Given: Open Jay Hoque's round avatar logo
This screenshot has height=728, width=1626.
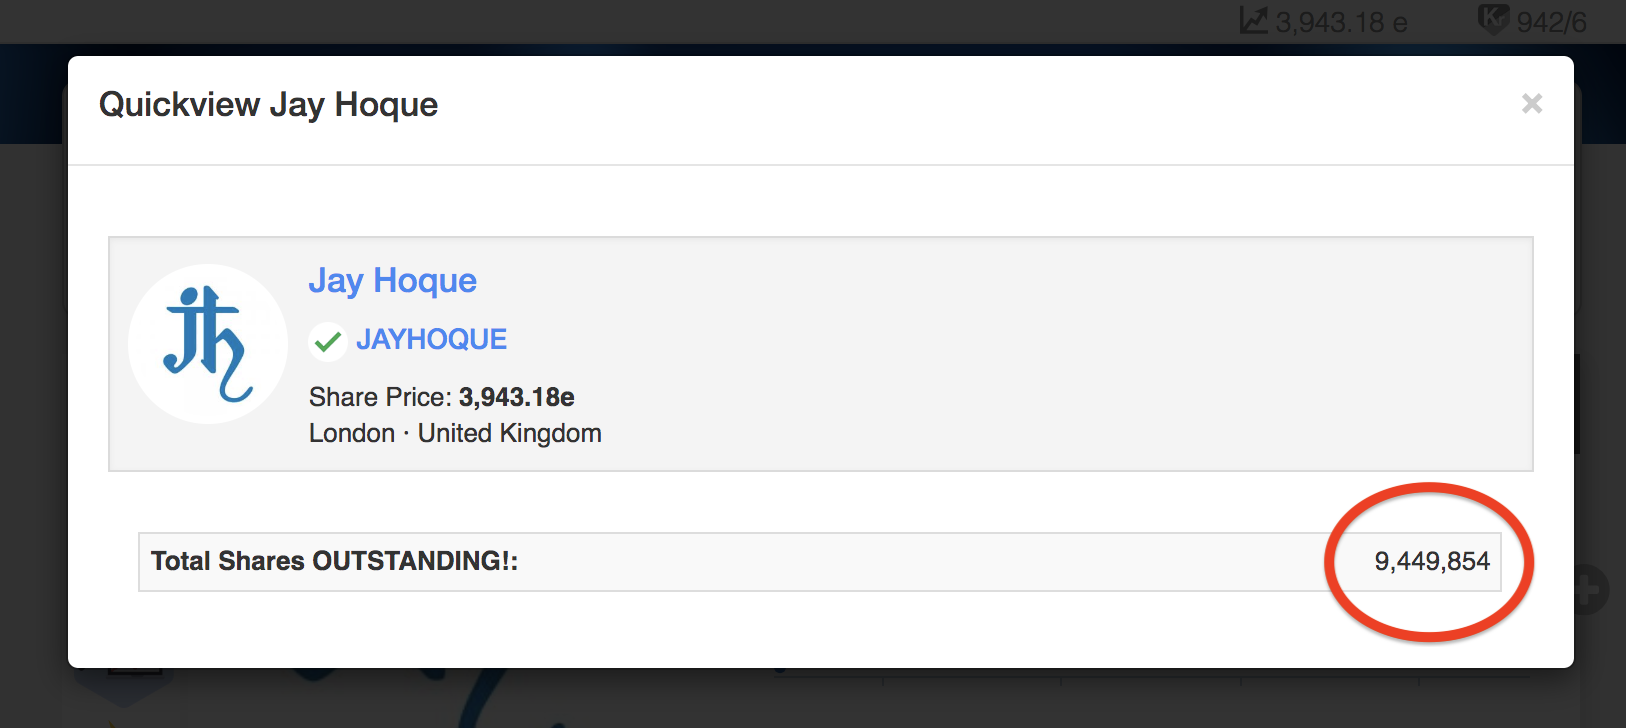Looking at the screenshot, I should coord(208,344).
